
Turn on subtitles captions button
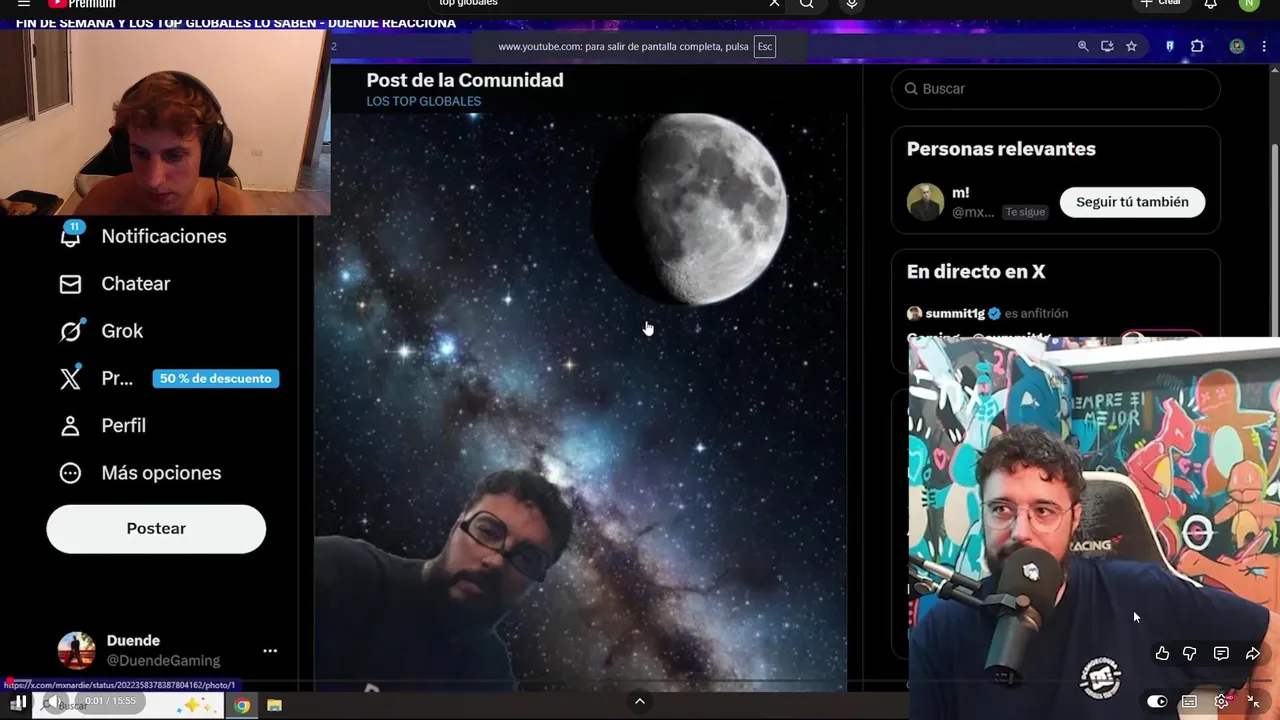pos(1189,701)
